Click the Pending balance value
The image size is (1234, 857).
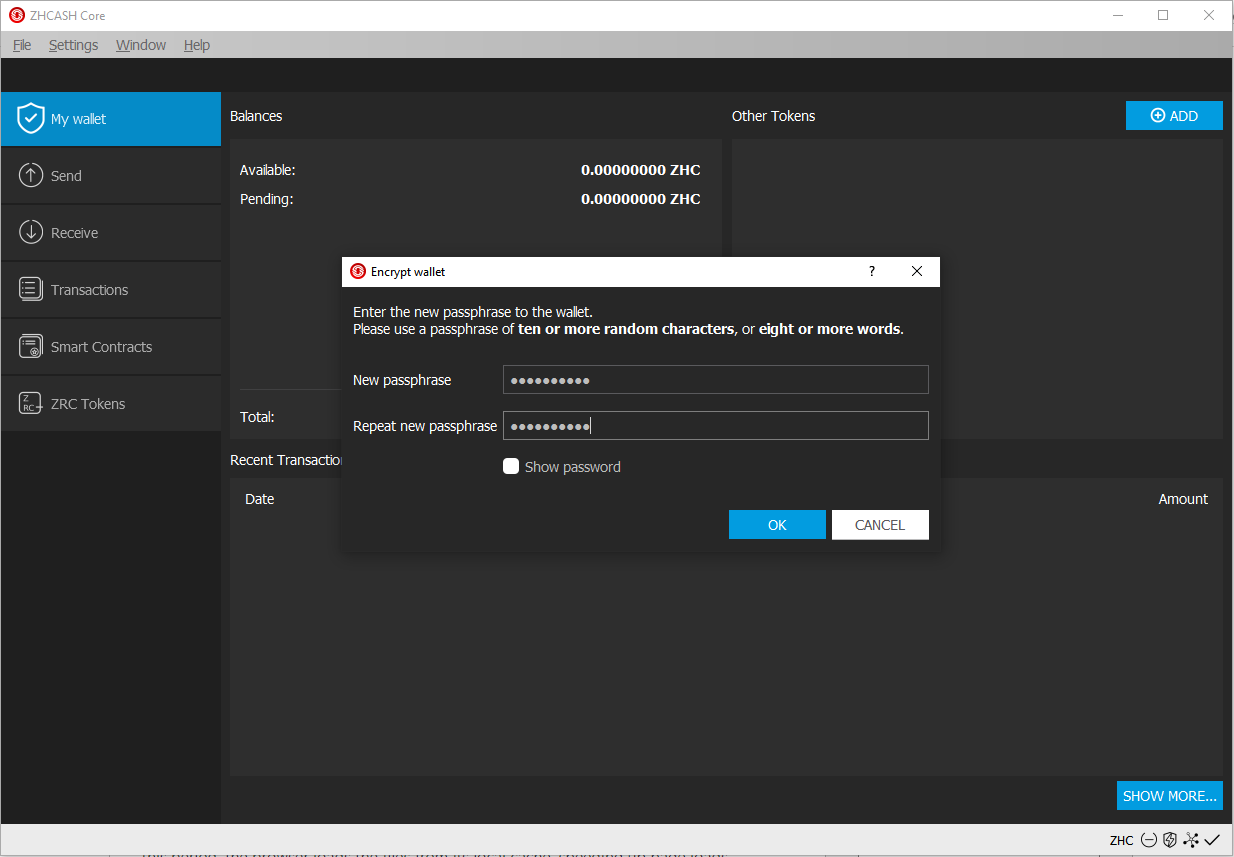coord(641,199)
